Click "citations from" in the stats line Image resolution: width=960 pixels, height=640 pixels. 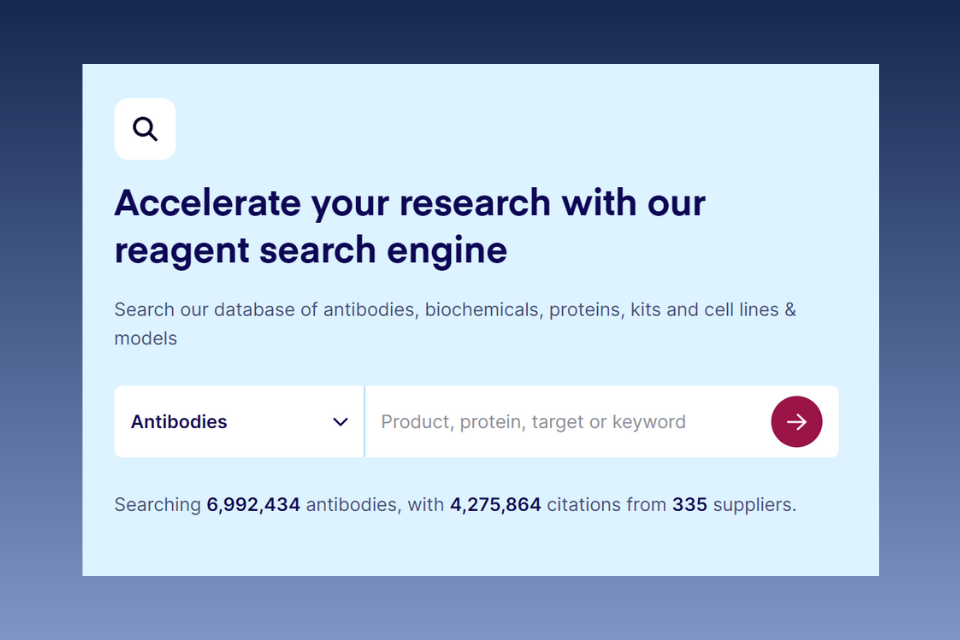click(606, 505)
